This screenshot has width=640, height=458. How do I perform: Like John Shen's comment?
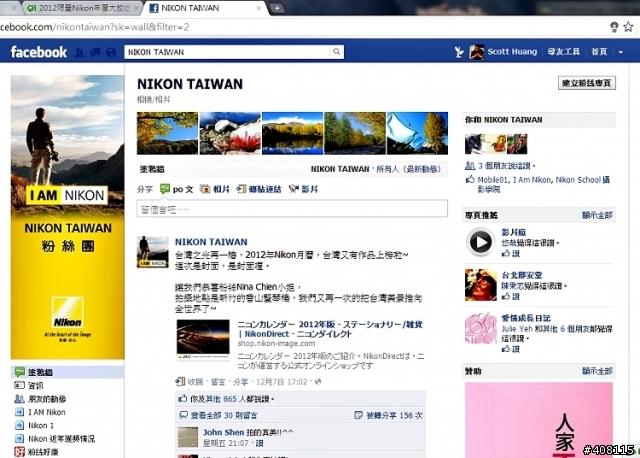pyautogui.click(x=259, y=443)
